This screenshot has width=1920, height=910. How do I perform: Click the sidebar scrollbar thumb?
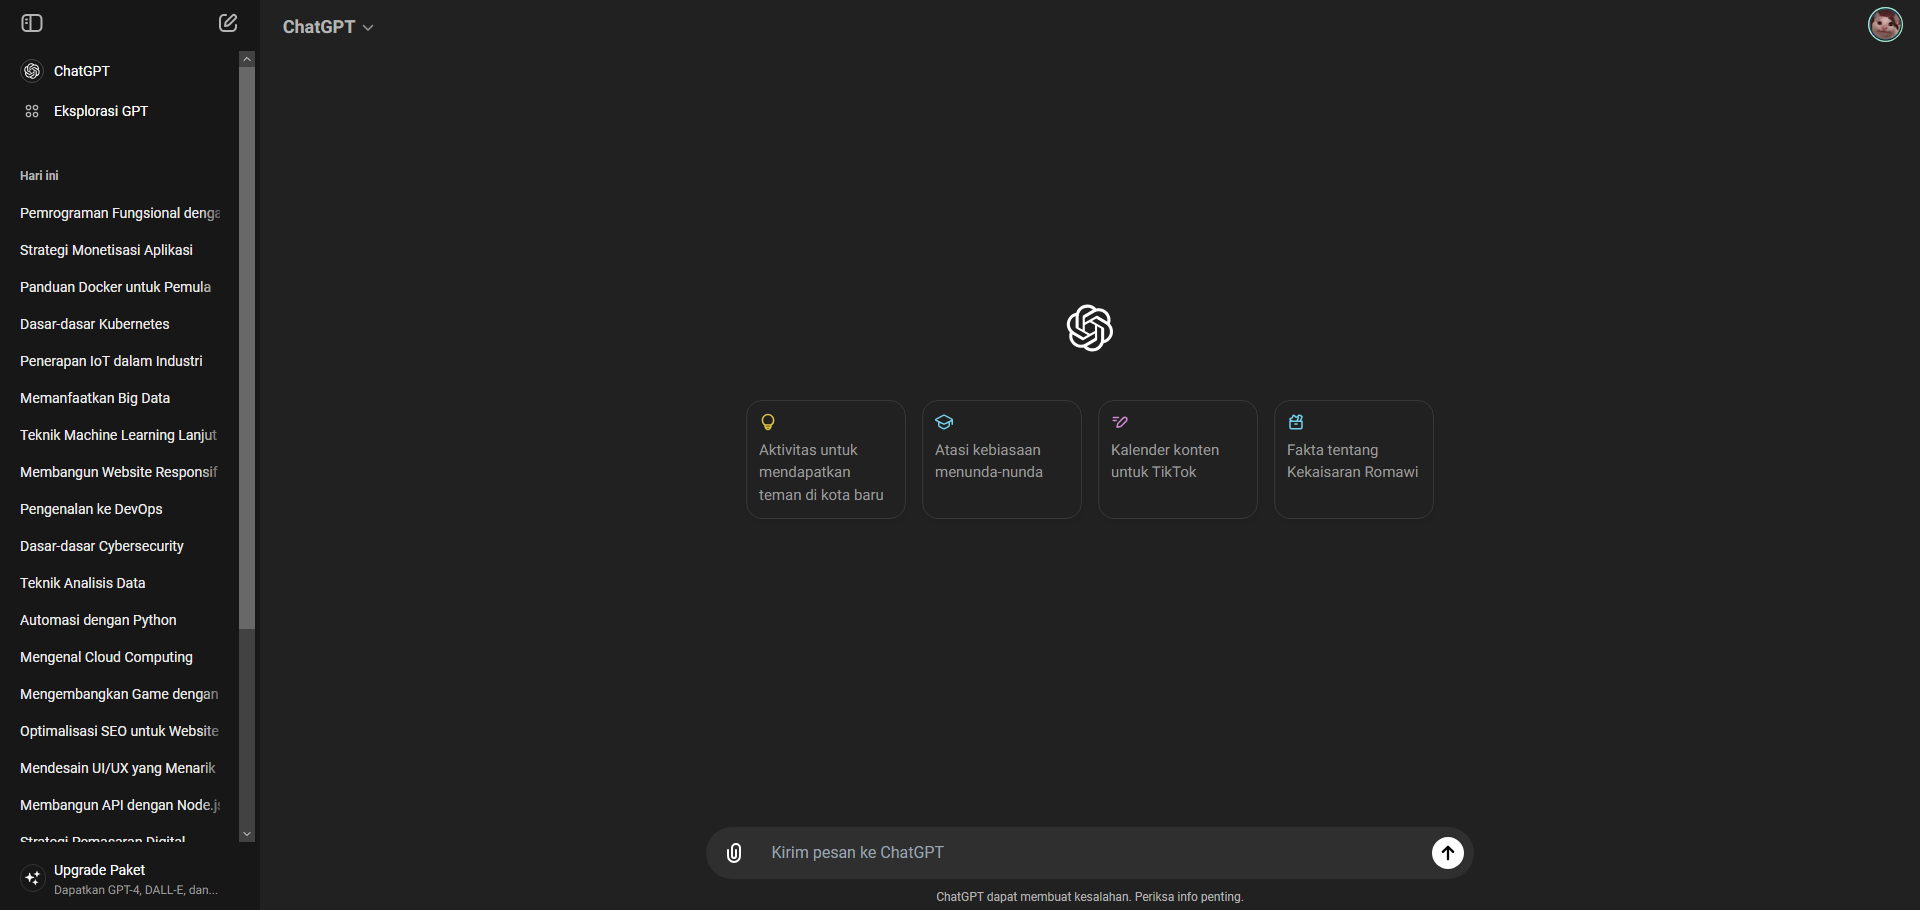pyautogui.click(x=247, y=348)
